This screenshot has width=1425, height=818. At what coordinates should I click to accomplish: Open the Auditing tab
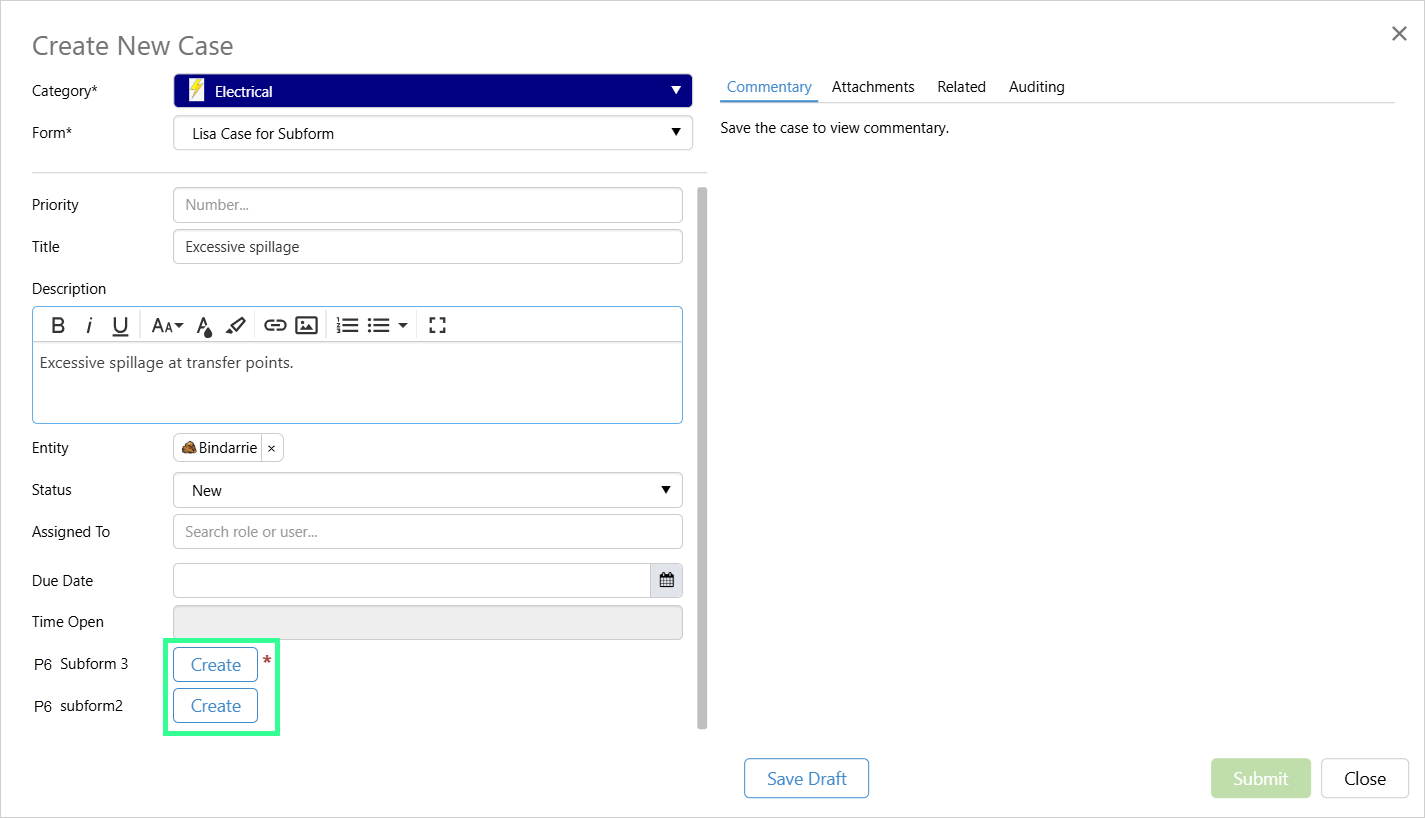click(1036, 87)
